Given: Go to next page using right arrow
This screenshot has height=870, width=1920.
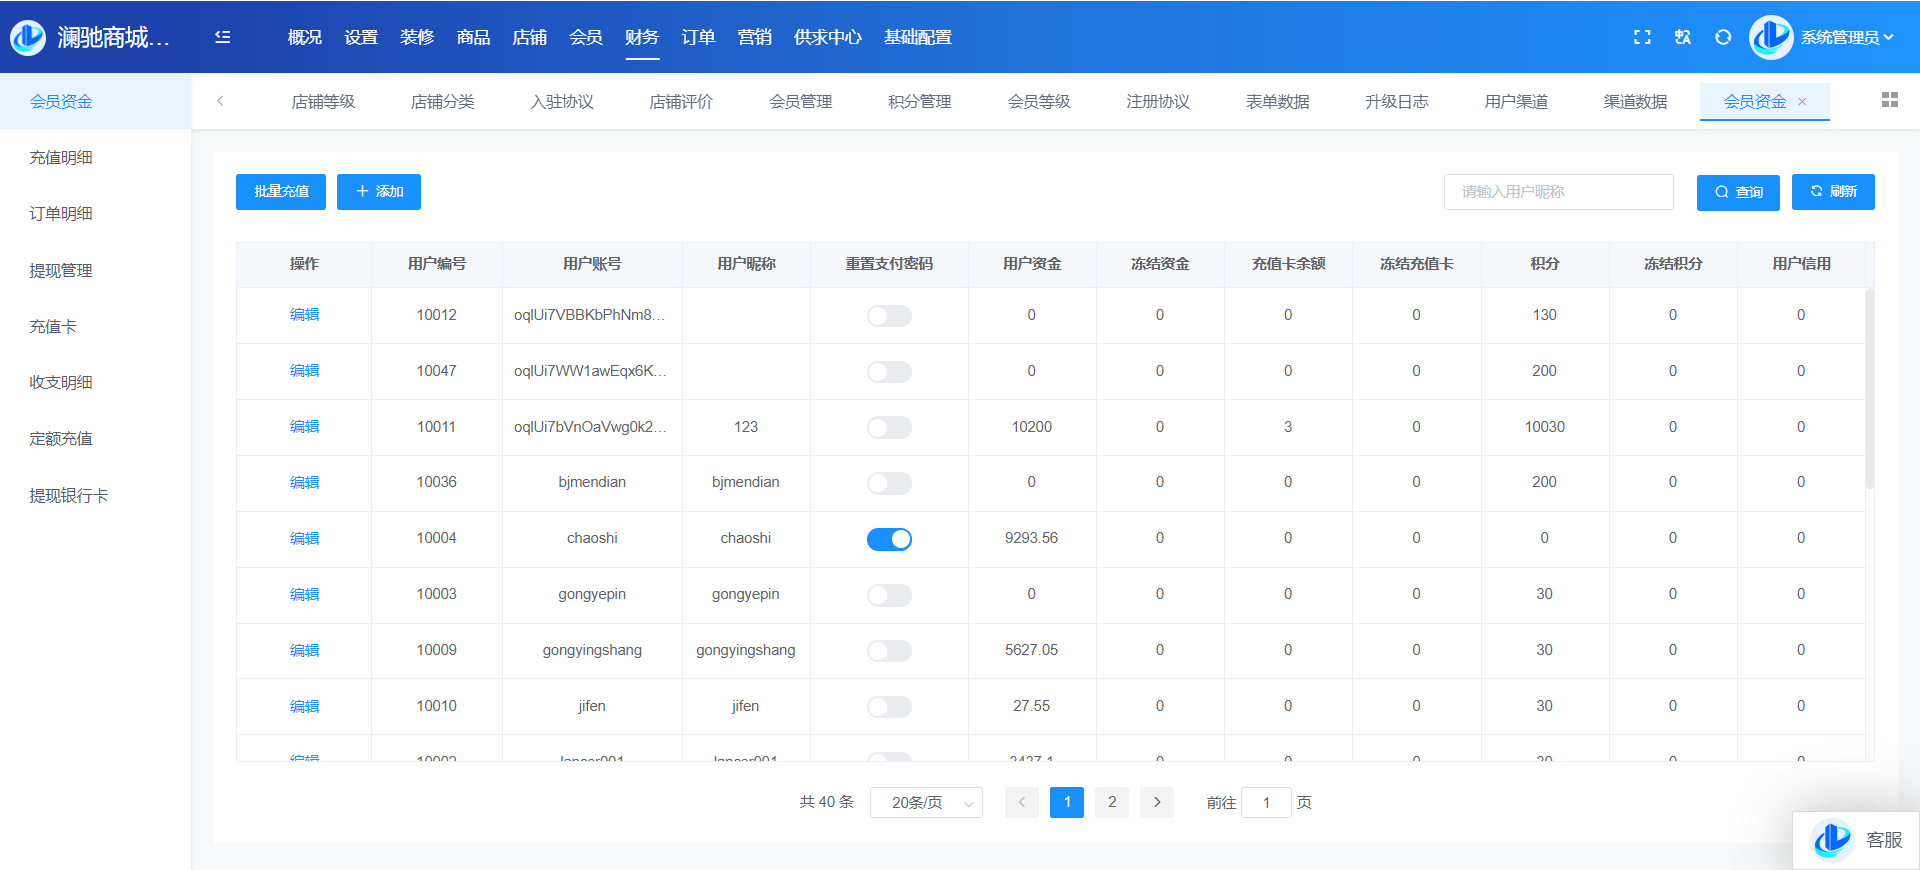Looking at the screenshot, I should pos(1157,802).
